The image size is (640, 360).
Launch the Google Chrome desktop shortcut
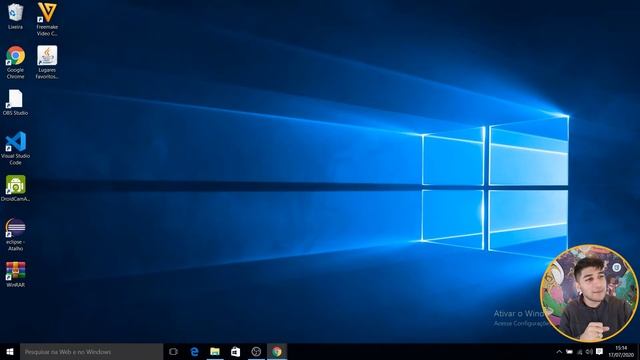pyautogui.click(x=15, y=62)
